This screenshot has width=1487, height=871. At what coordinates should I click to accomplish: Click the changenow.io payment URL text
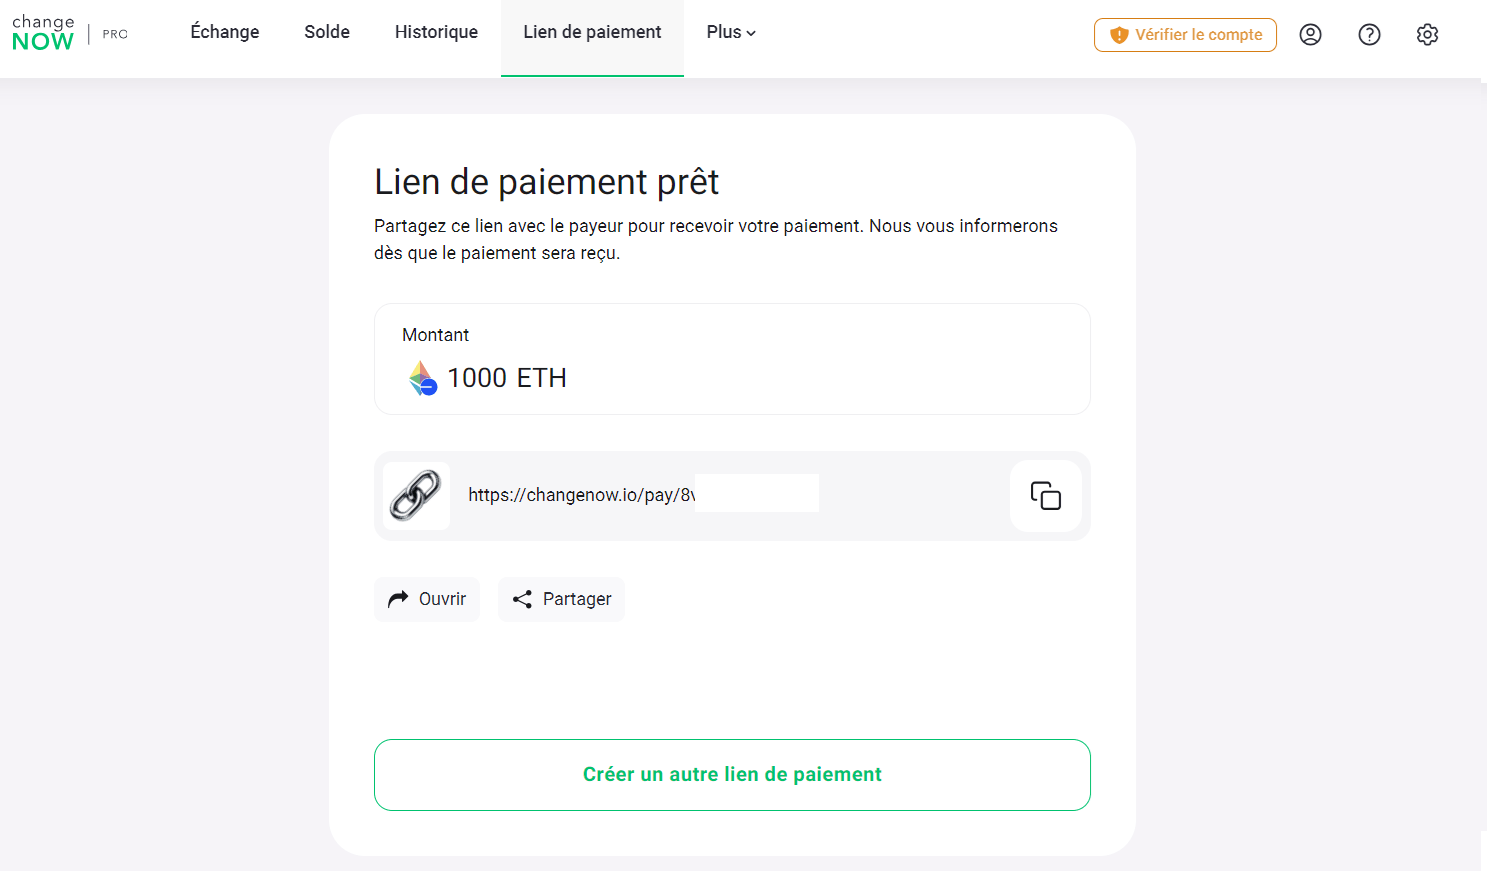pyautogui.click(x=580, y=495)
